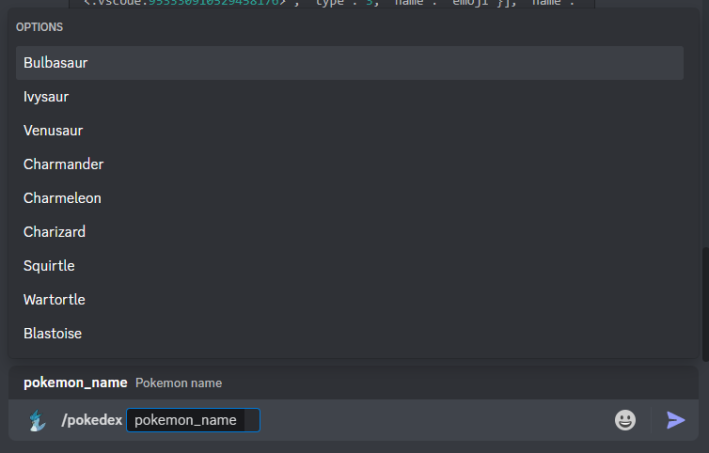Select Squirtle from options

350,266
